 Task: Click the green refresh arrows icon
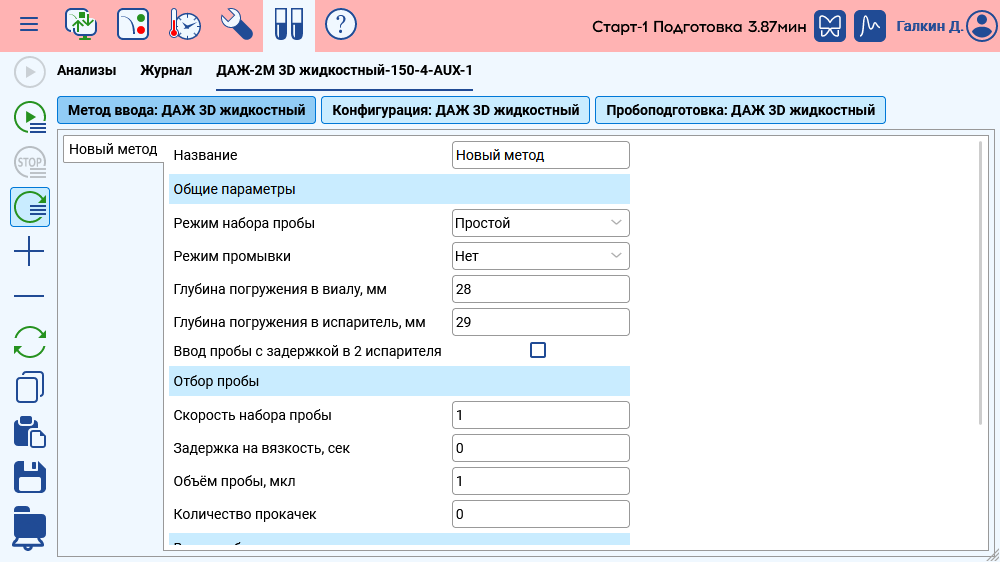click(30, 341)
